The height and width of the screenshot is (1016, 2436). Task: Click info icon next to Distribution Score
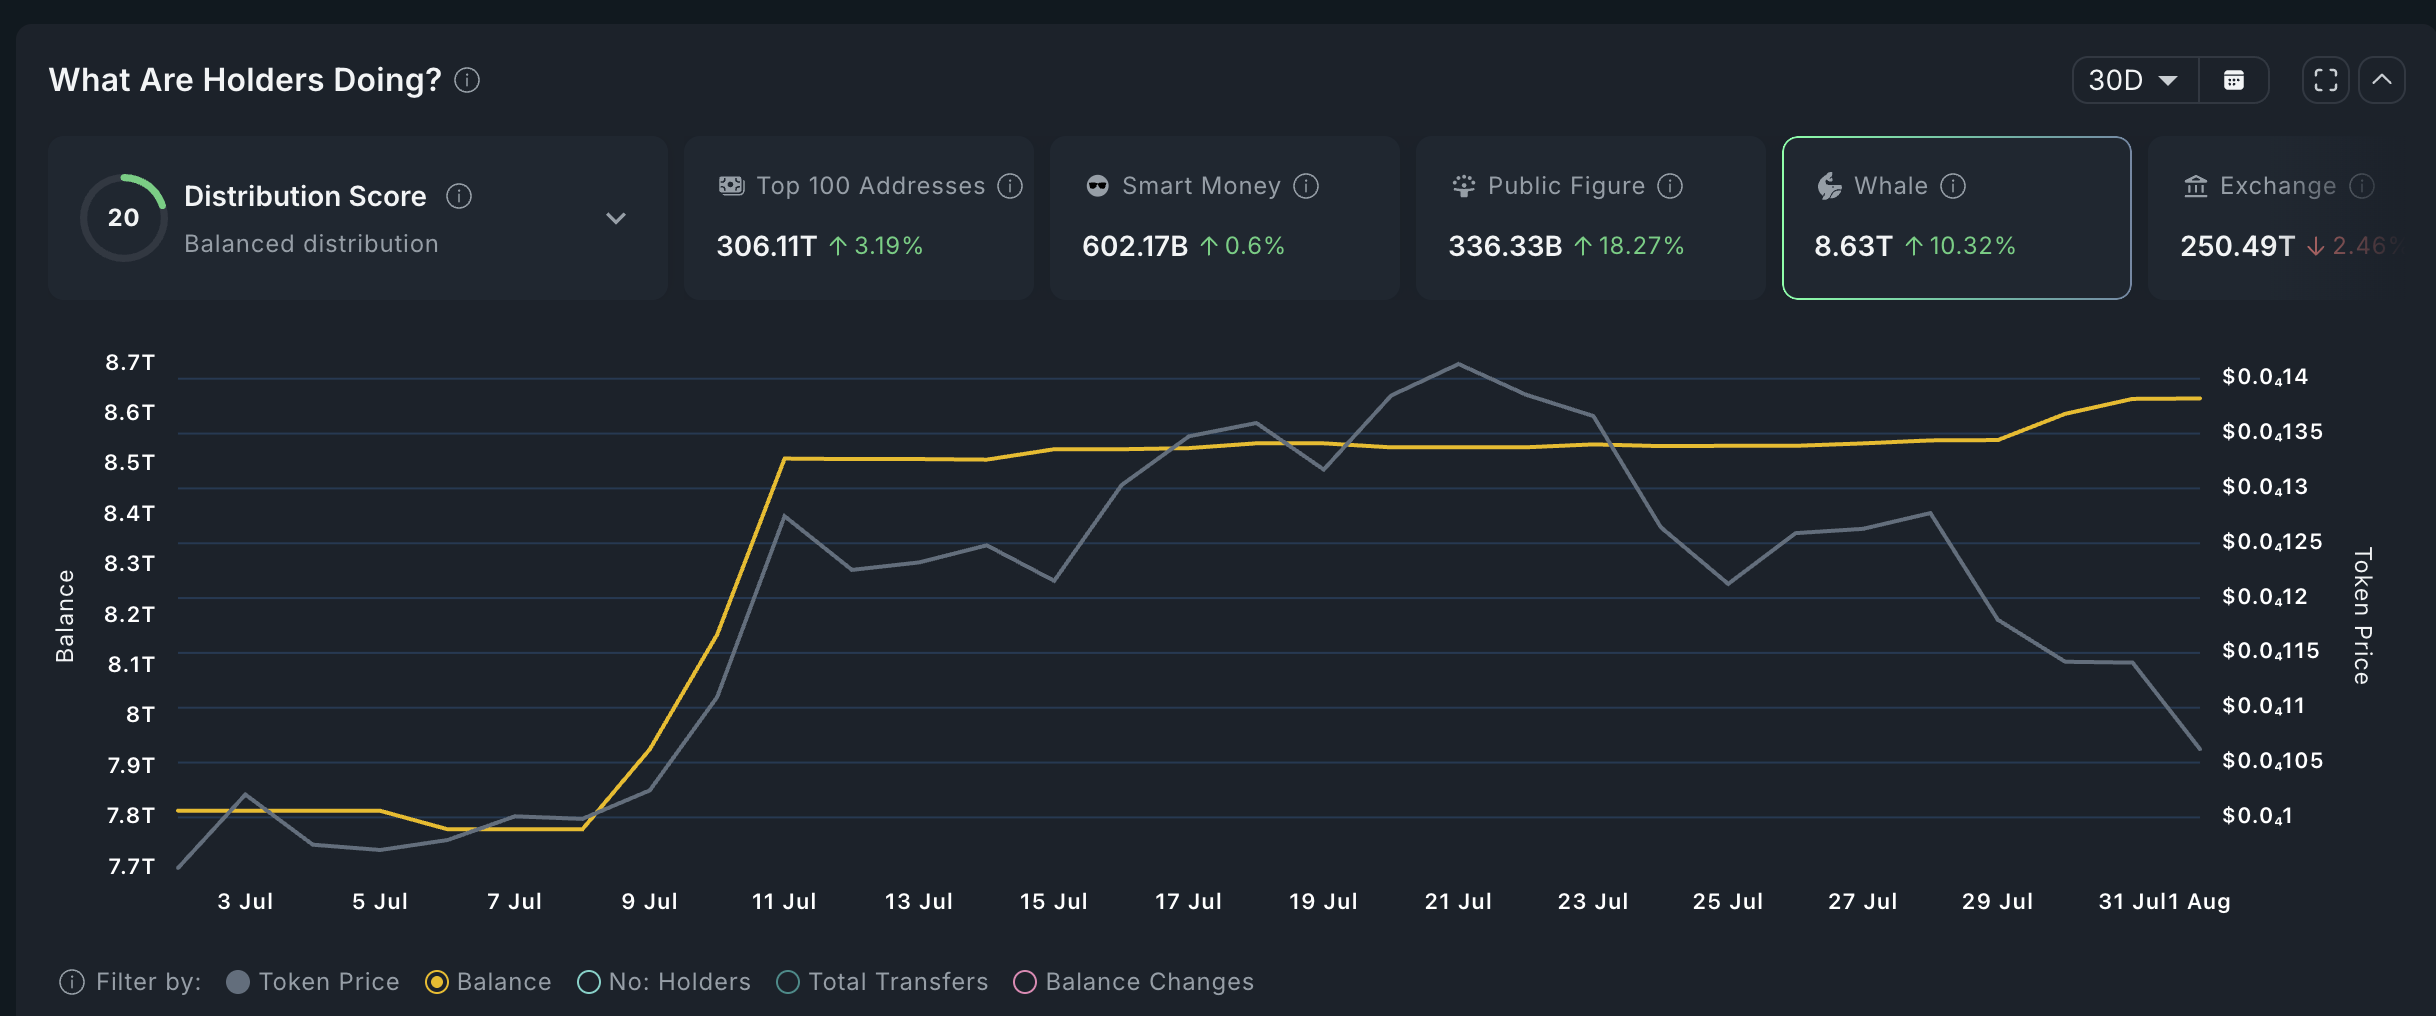[x=459, y=196]
